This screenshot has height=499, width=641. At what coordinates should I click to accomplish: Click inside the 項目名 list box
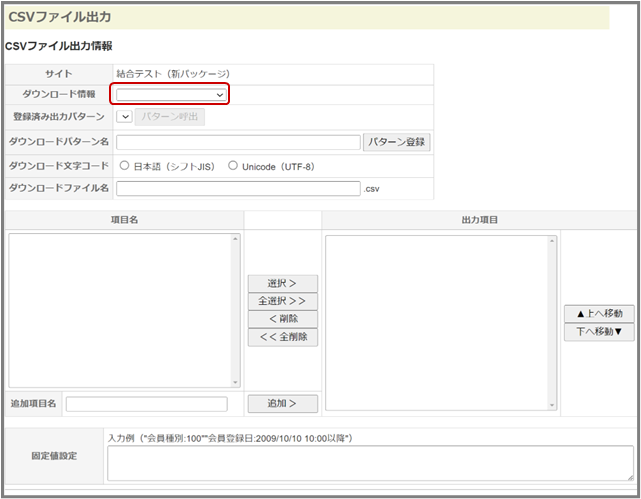[120, 310]
